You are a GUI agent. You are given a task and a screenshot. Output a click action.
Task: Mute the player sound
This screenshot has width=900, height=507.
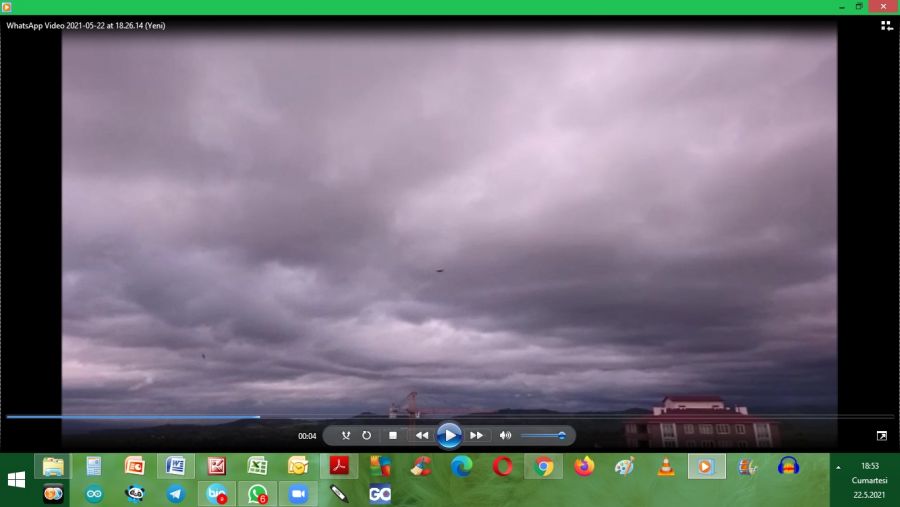click(x=505, y=436)
